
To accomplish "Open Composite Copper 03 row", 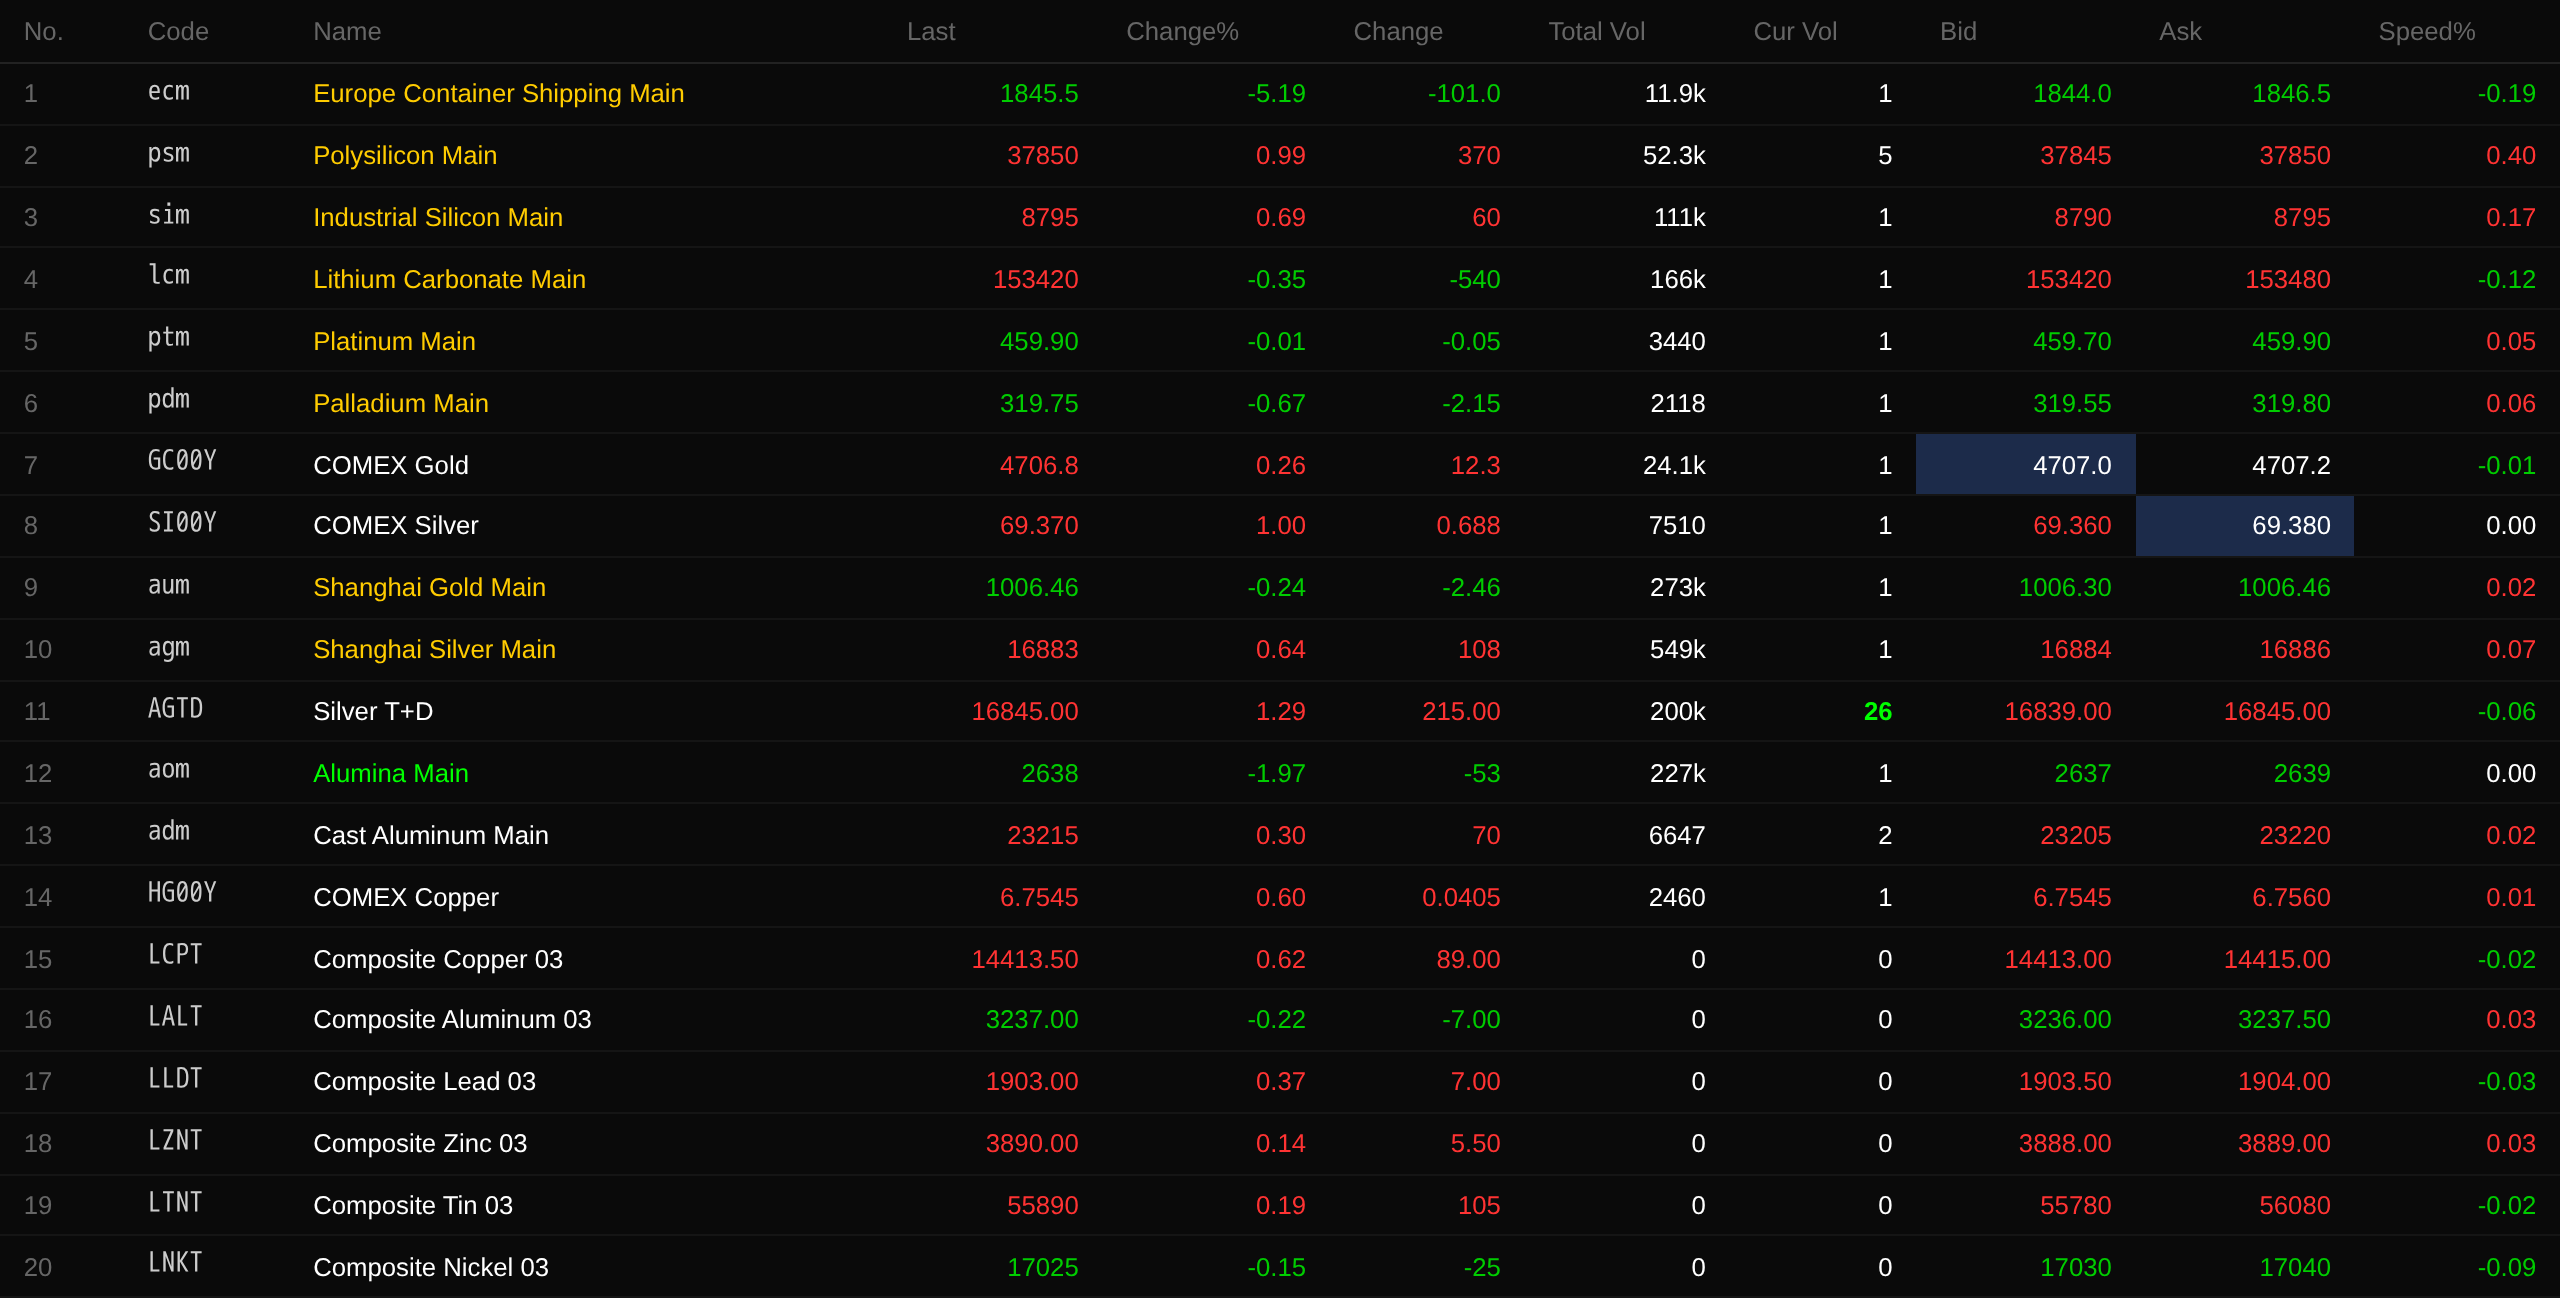I will 1280,960.
